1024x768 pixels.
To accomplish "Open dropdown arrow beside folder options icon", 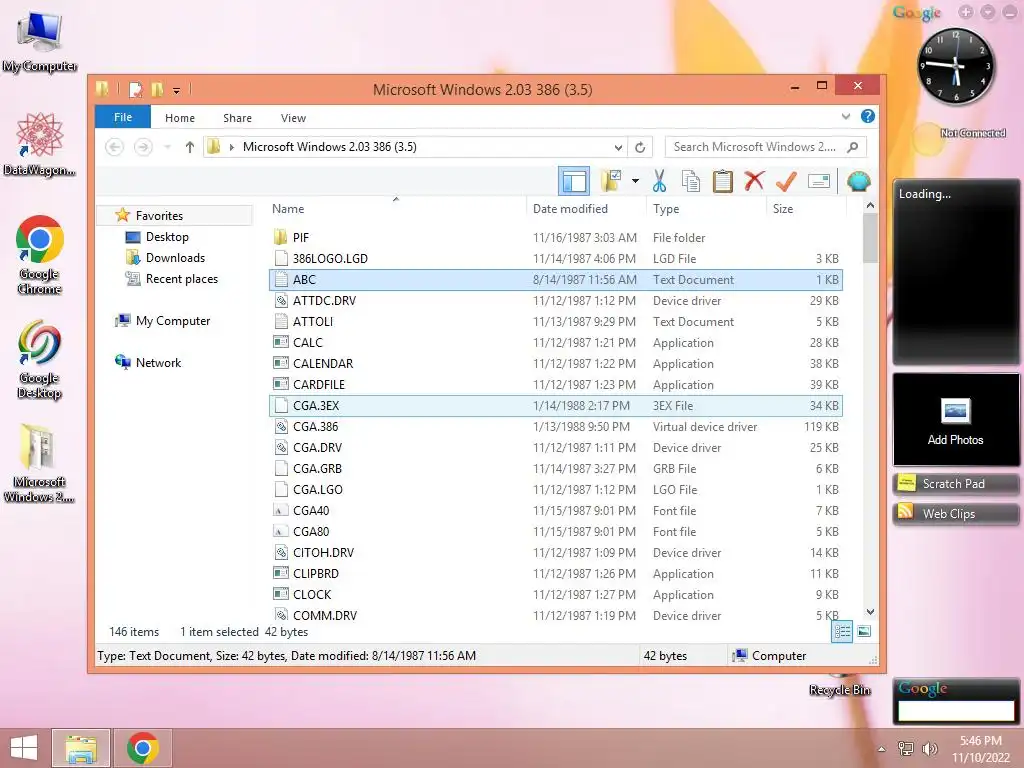I will click(x=635, y=181).
